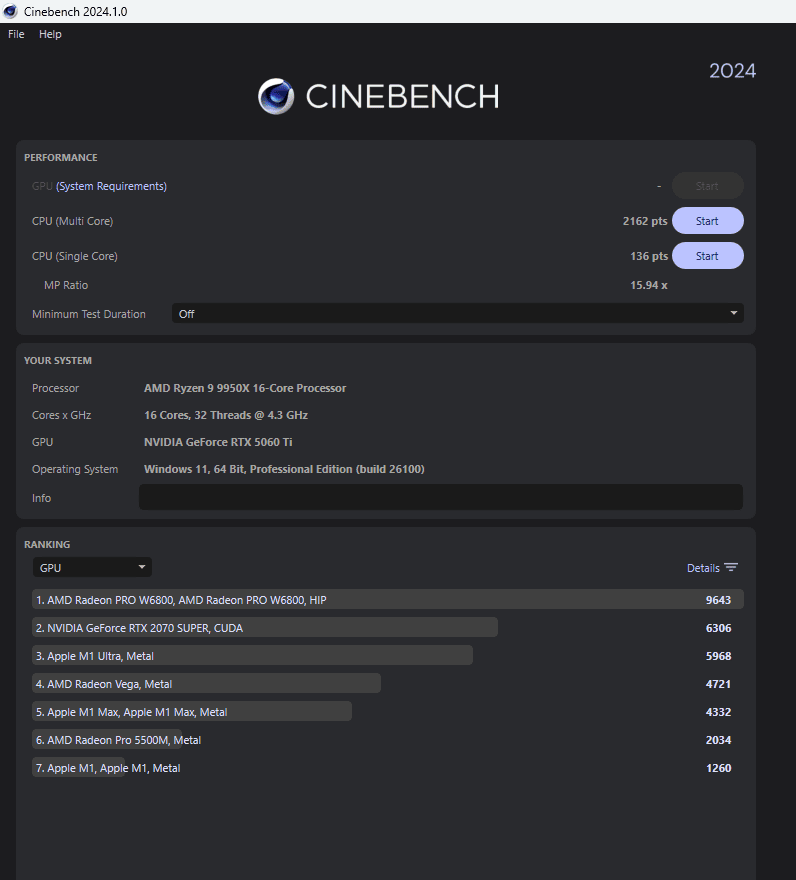Click the 5968 ranking score
796x880 pixels.
click(x=719, y=656)
